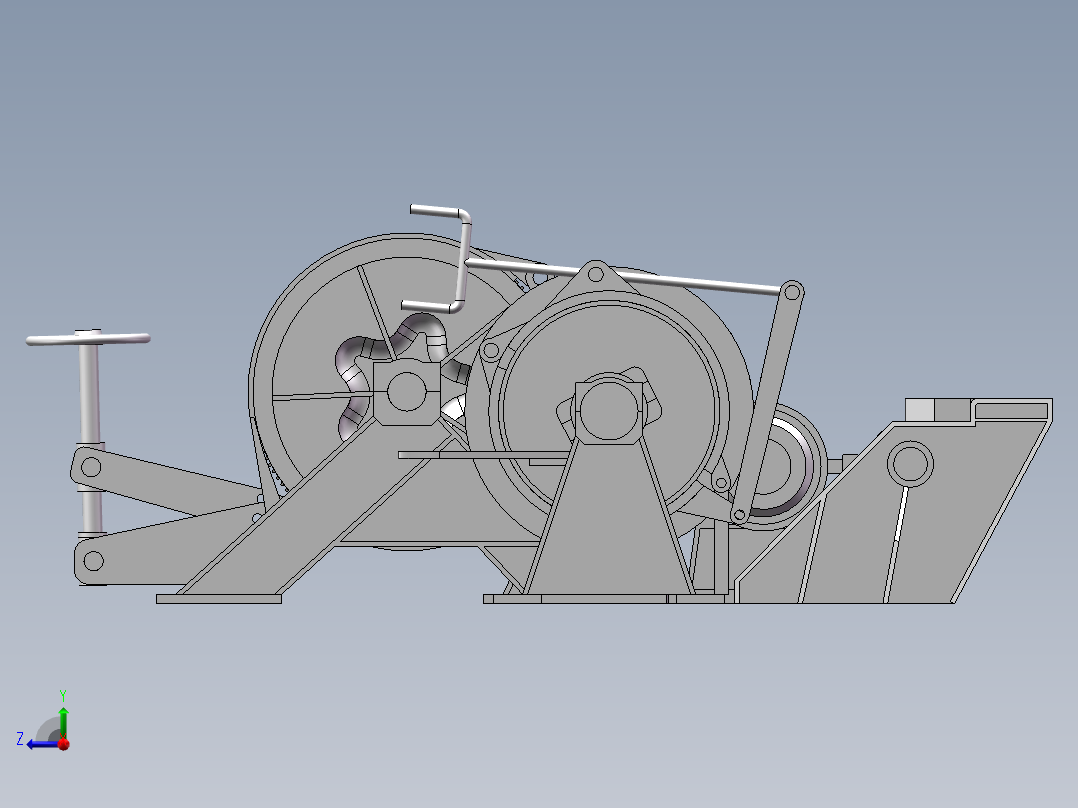Click the red X axis ball on triad

tap(64, 744)
